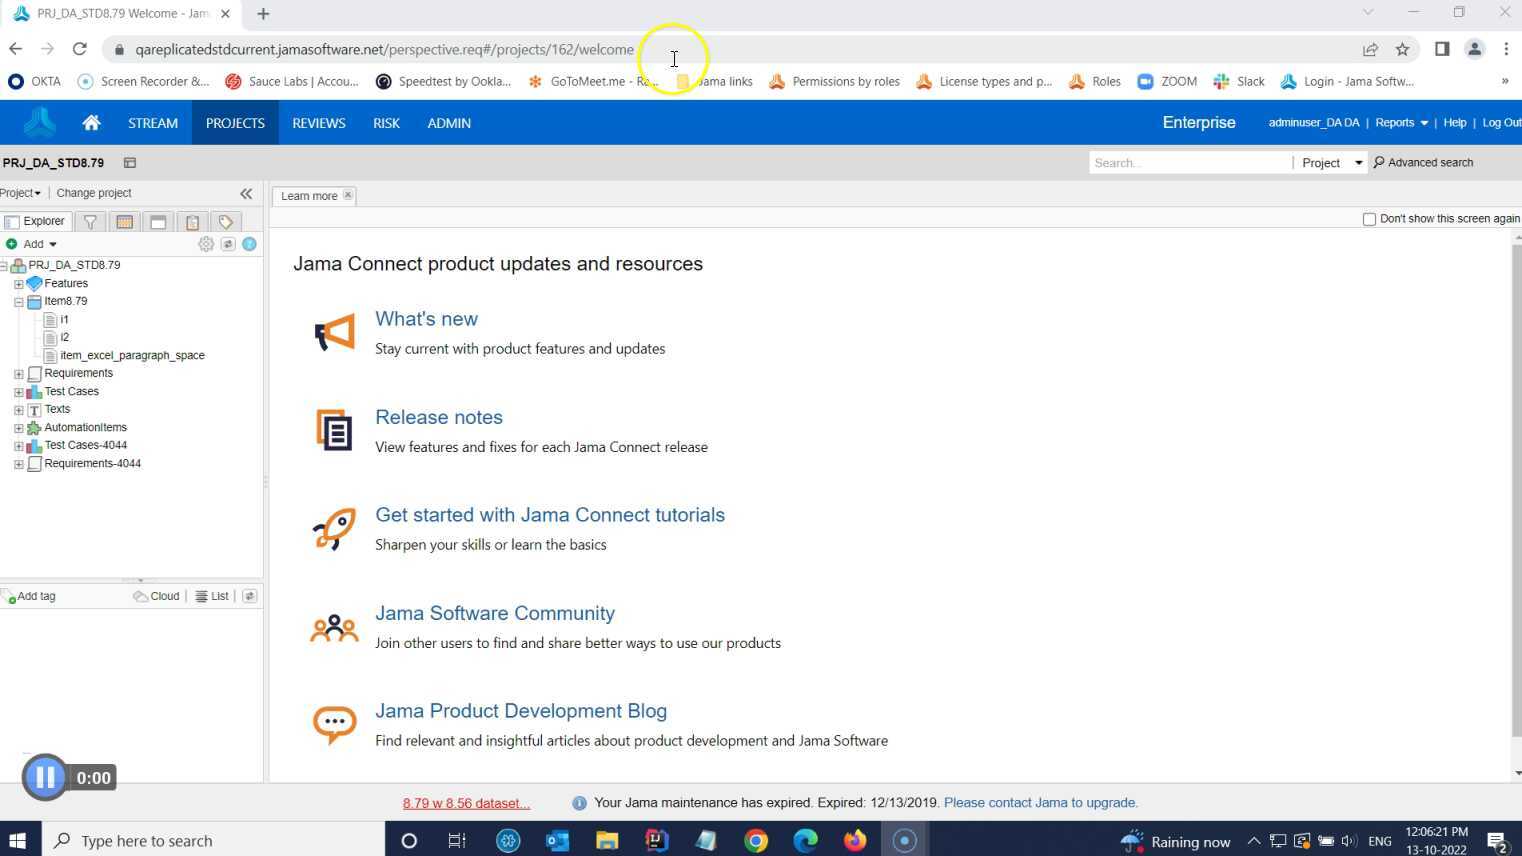Open the REVIEWS menu
The height and width of the screenshot is (856, 1522).
tap(319, 123)
